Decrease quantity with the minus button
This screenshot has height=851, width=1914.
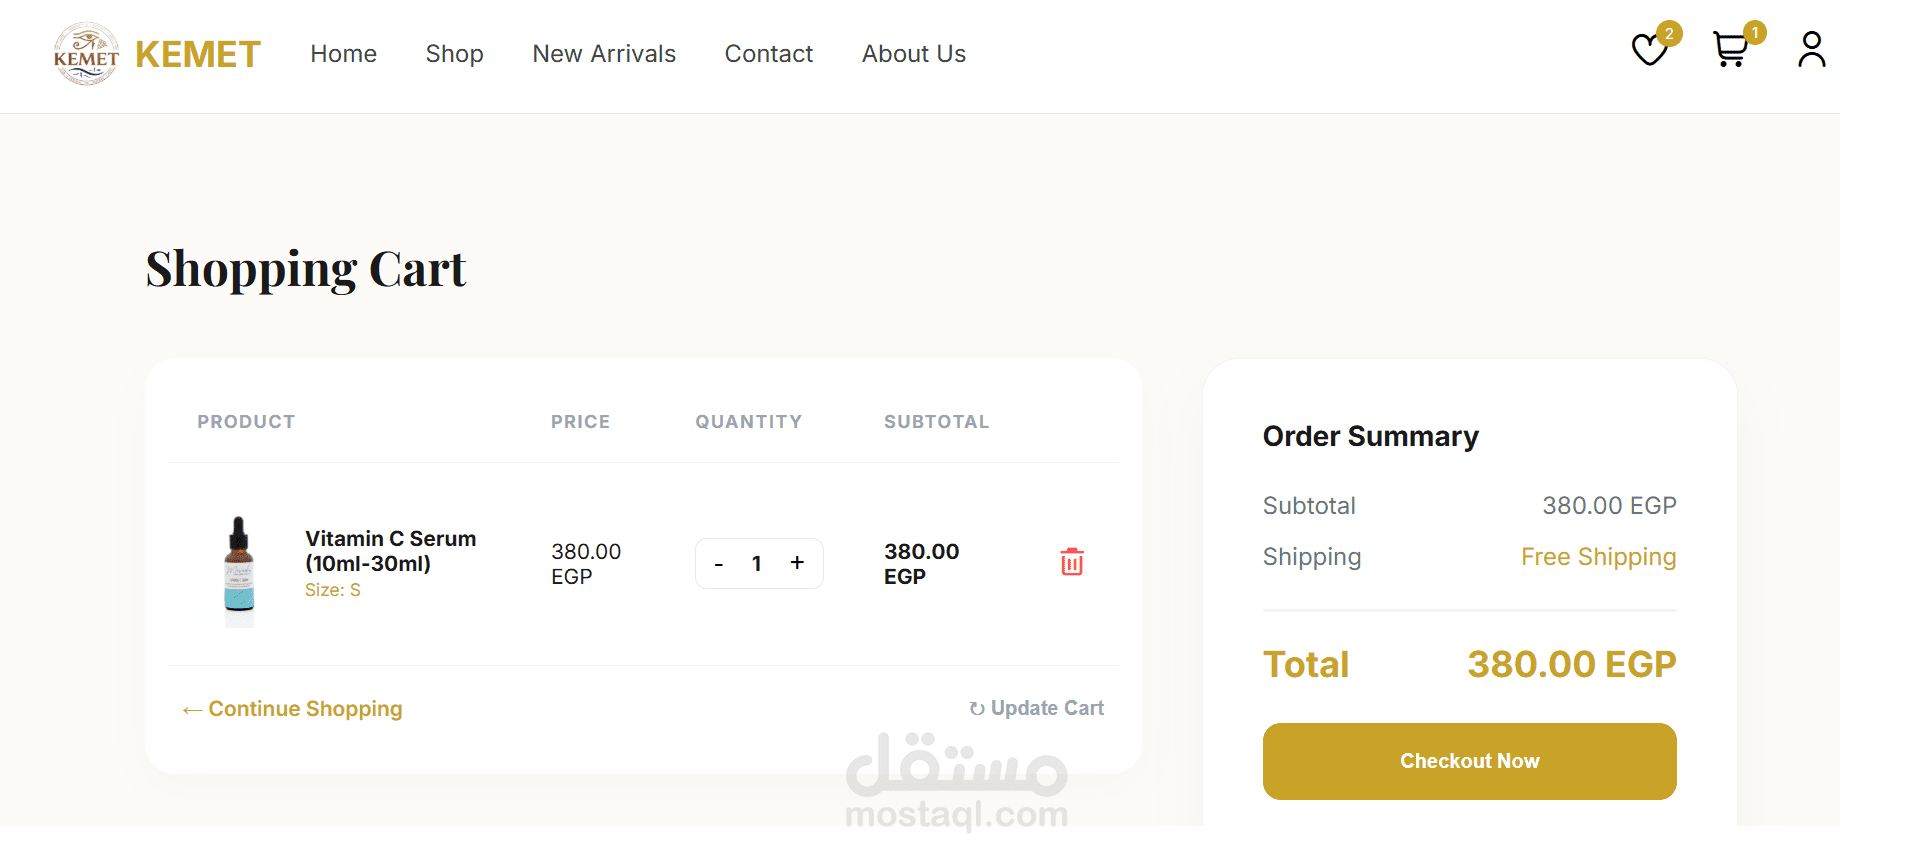(x=718, y=564)
